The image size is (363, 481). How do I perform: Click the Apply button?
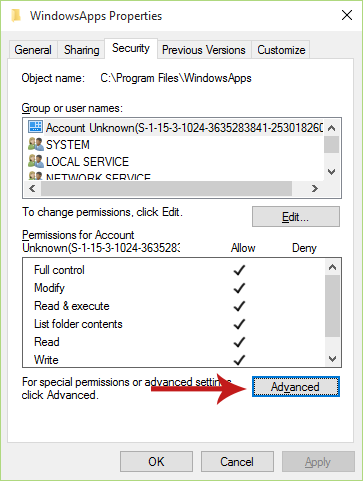[x=318, y=462]
